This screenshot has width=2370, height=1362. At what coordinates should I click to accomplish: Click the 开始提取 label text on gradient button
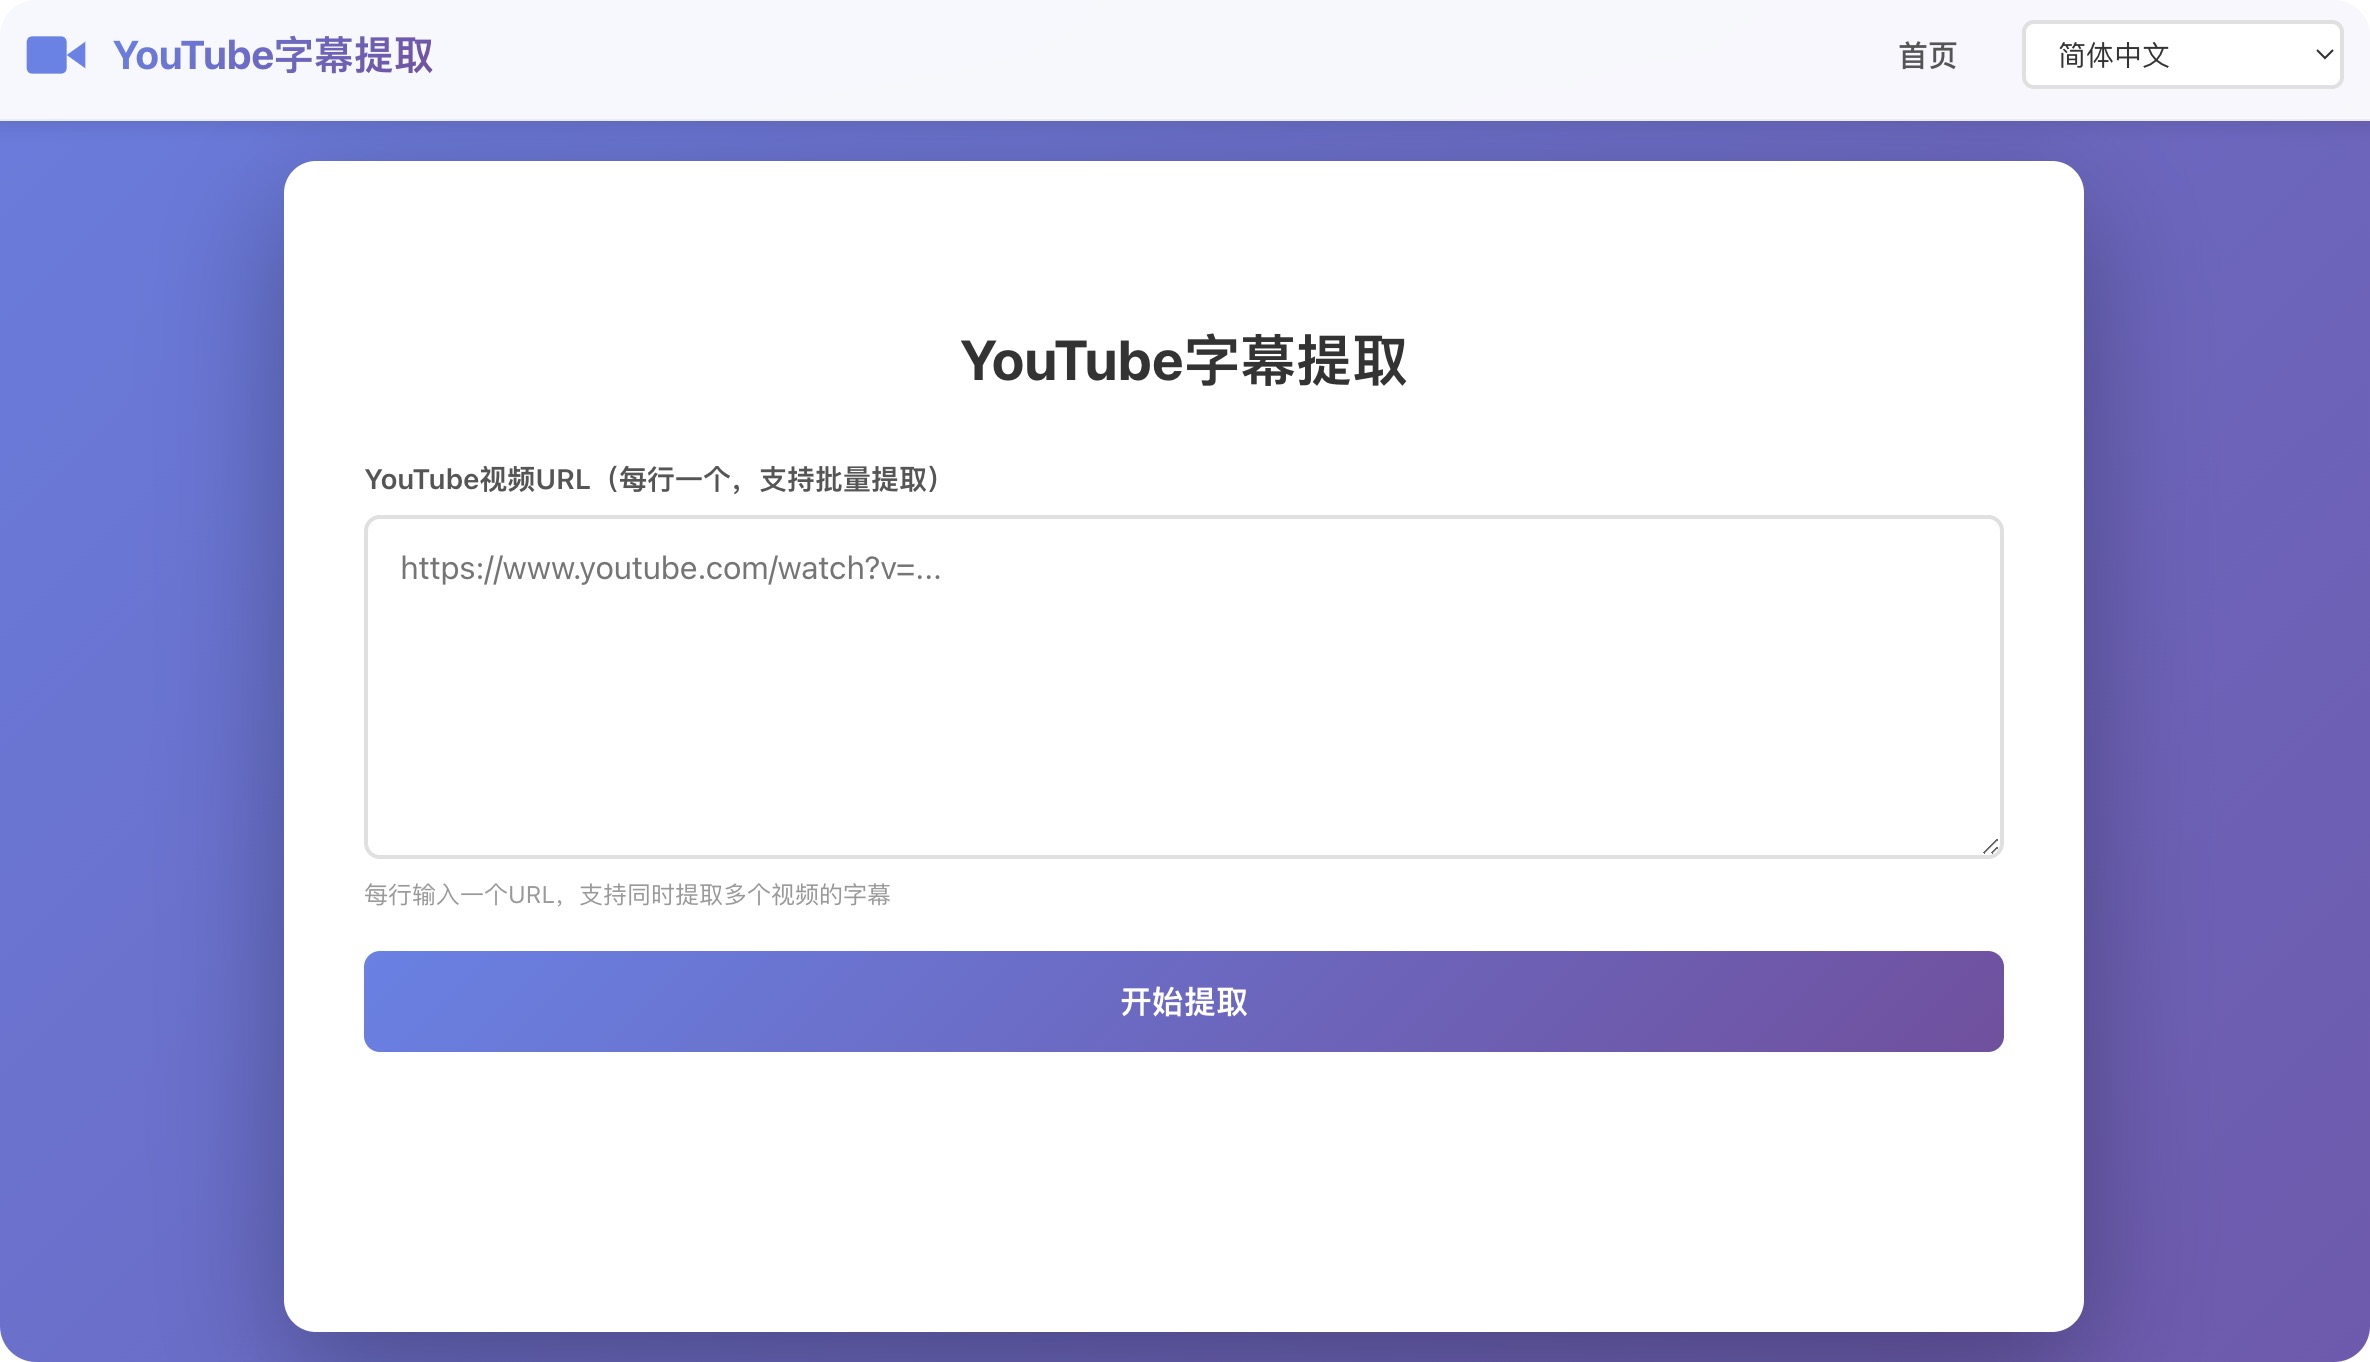1183,1001
